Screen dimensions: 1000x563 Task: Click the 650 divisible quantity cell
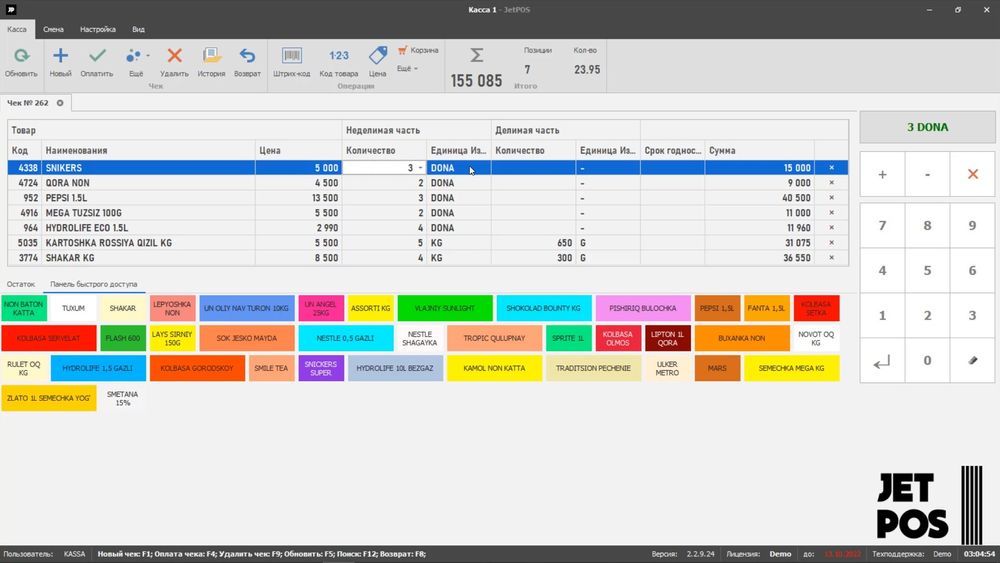[533, 243]
